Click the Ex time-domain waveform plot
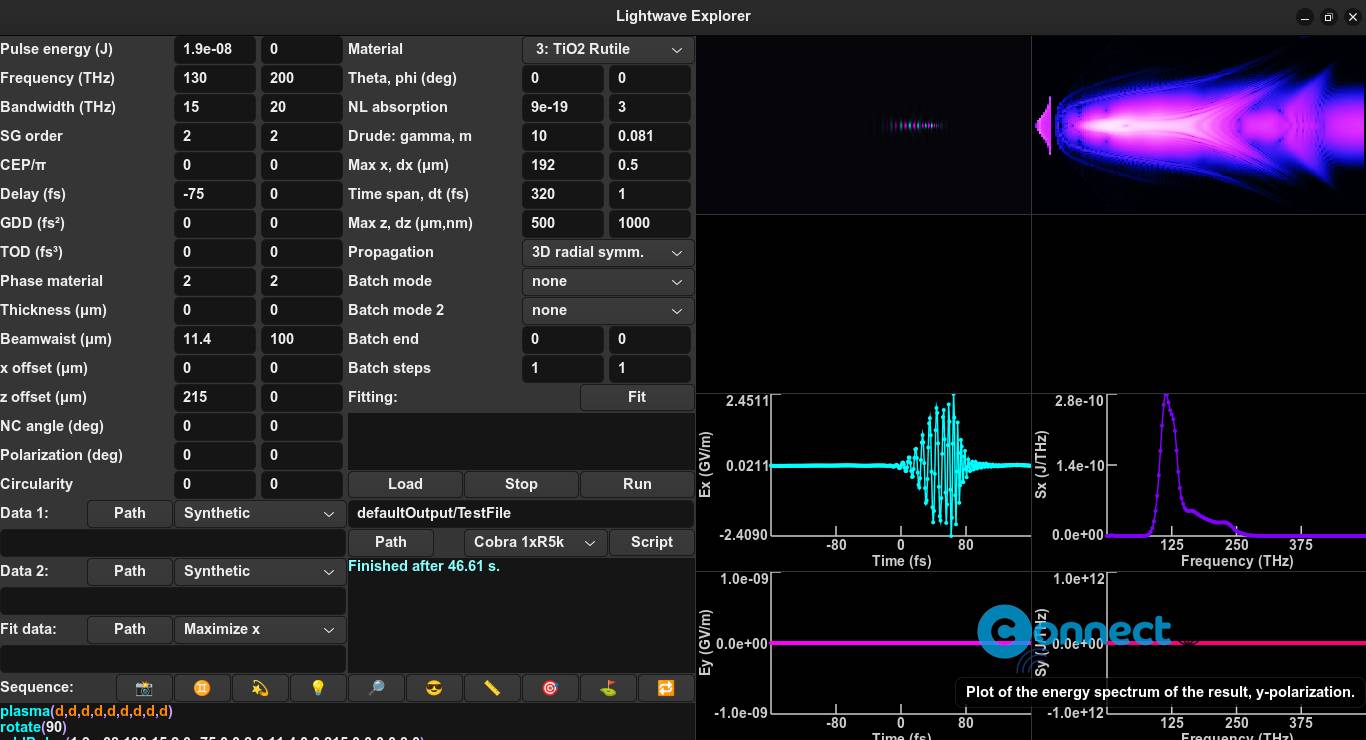The width and height of the screenshot is (1366, 740). [900, 466]
